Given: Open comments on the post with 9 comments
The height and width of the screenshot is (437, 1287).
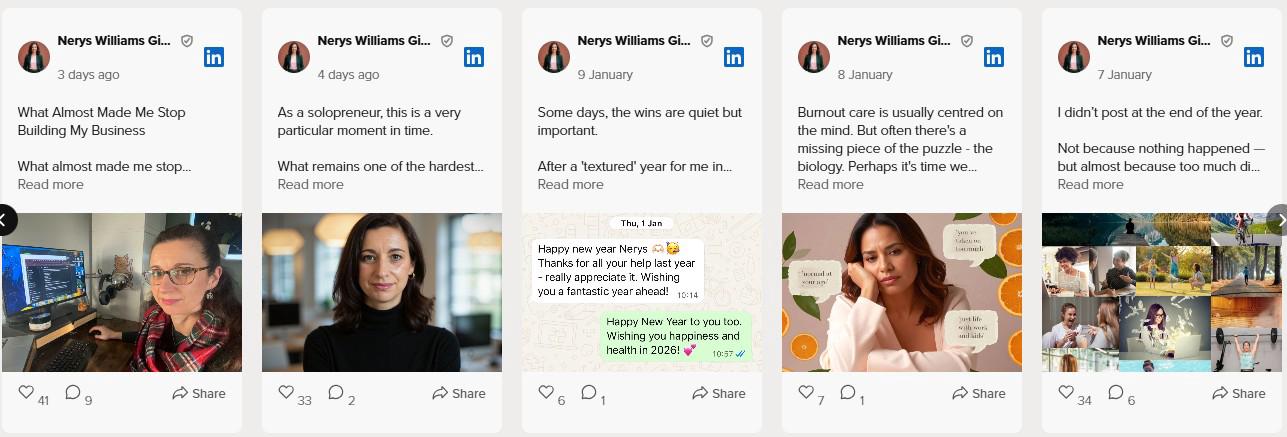Looking at the screenshot, I should point(73,393).
